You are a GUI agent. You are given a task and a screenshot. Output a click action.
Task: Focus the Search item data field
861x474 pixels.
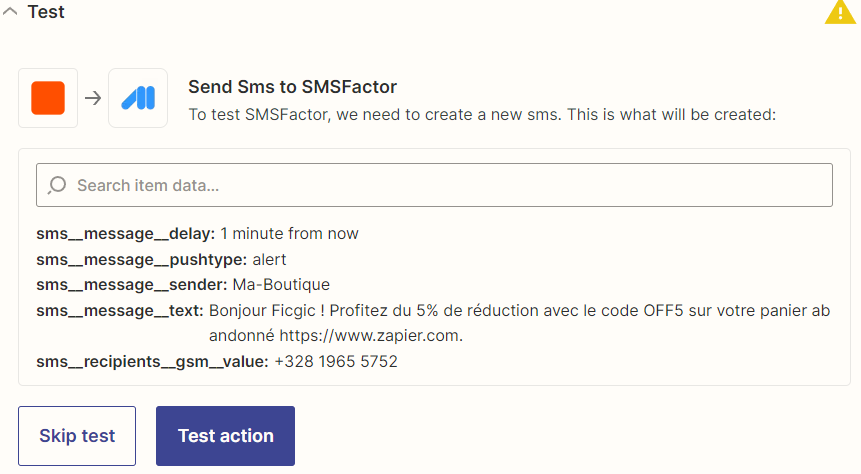[x=434, y=185]
